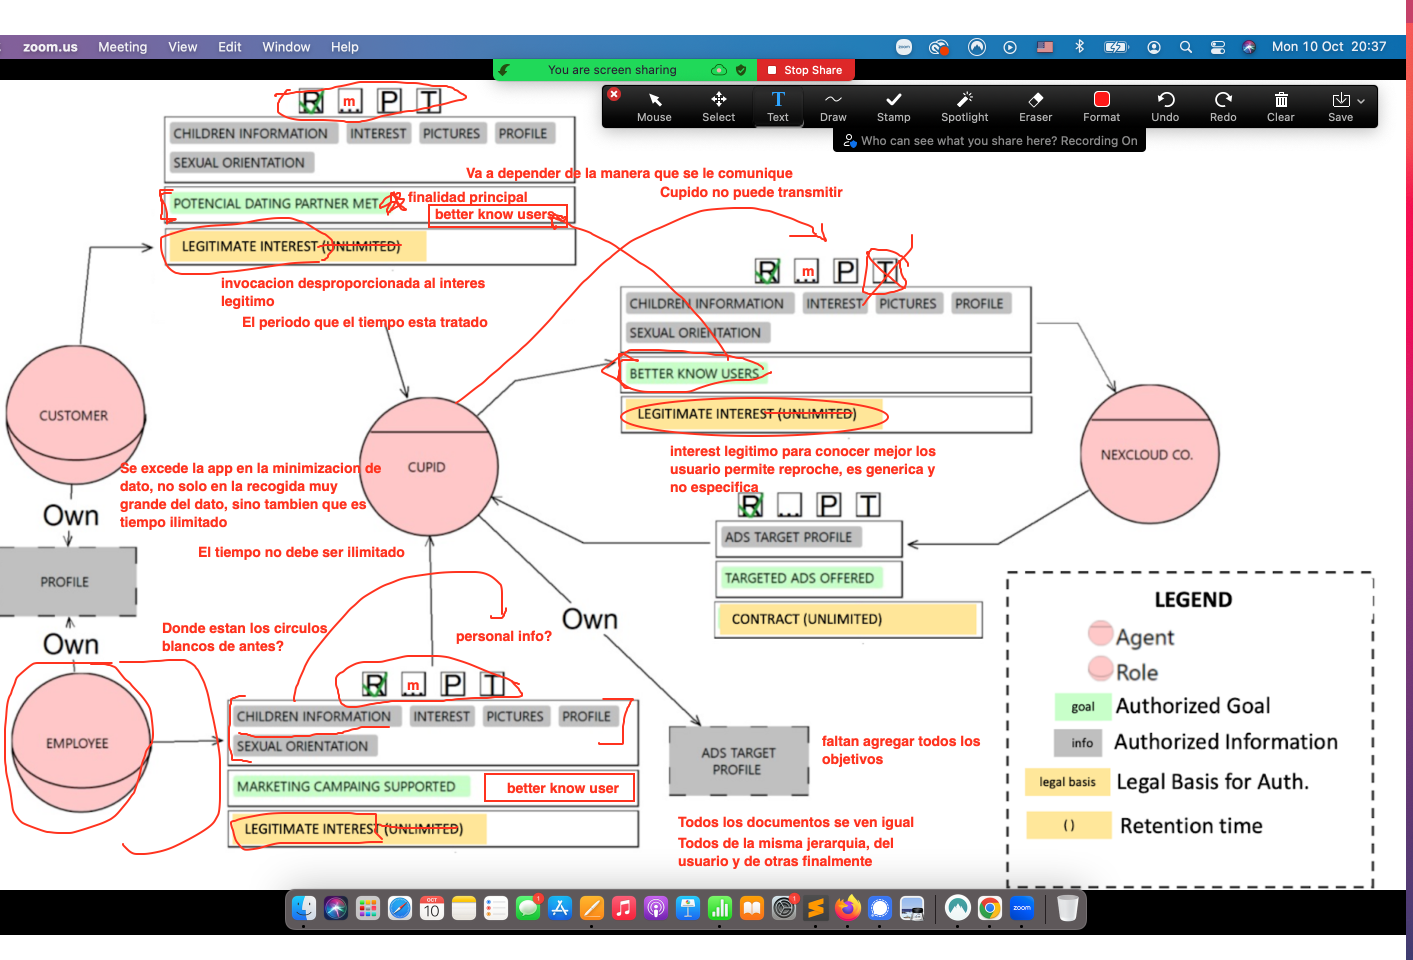Pick the Draw tool

point(833,106)
